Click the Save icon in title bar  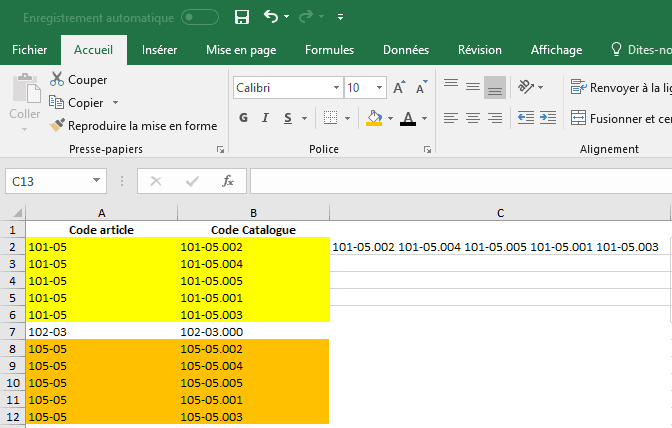click(241, 17)
